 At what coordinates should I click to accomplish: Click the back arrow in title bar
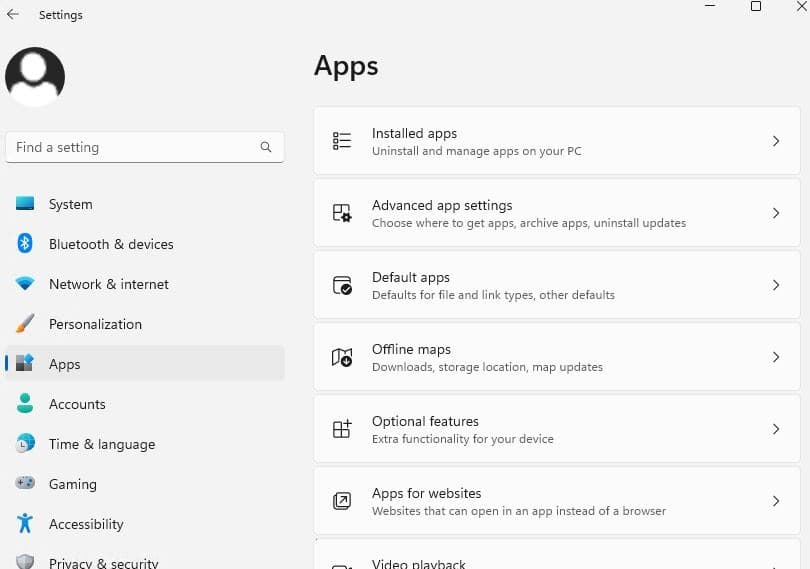(x=13, y=15)
